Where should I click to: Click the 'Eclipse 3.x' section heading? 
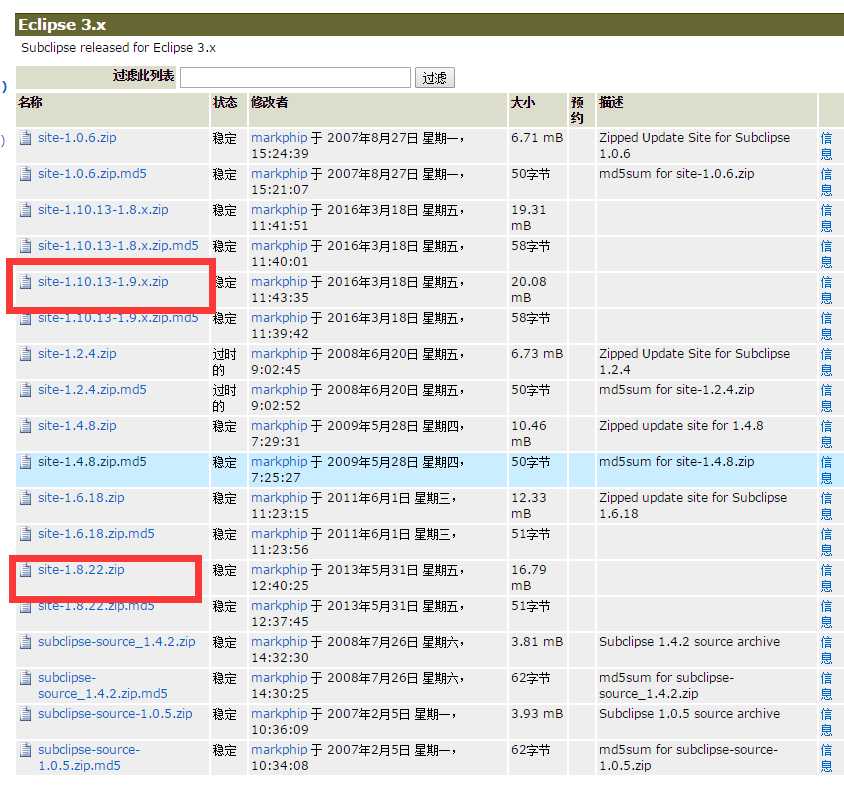(62, 25)
